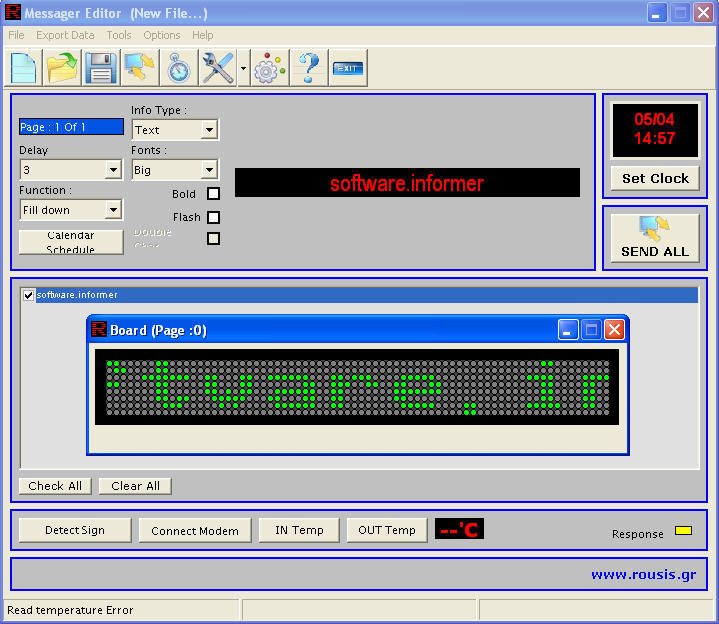Viewport: 719px width, 624px height.
Task: Open the wrench and screwdriver tools icon
Action: click(x=217, y=68)
